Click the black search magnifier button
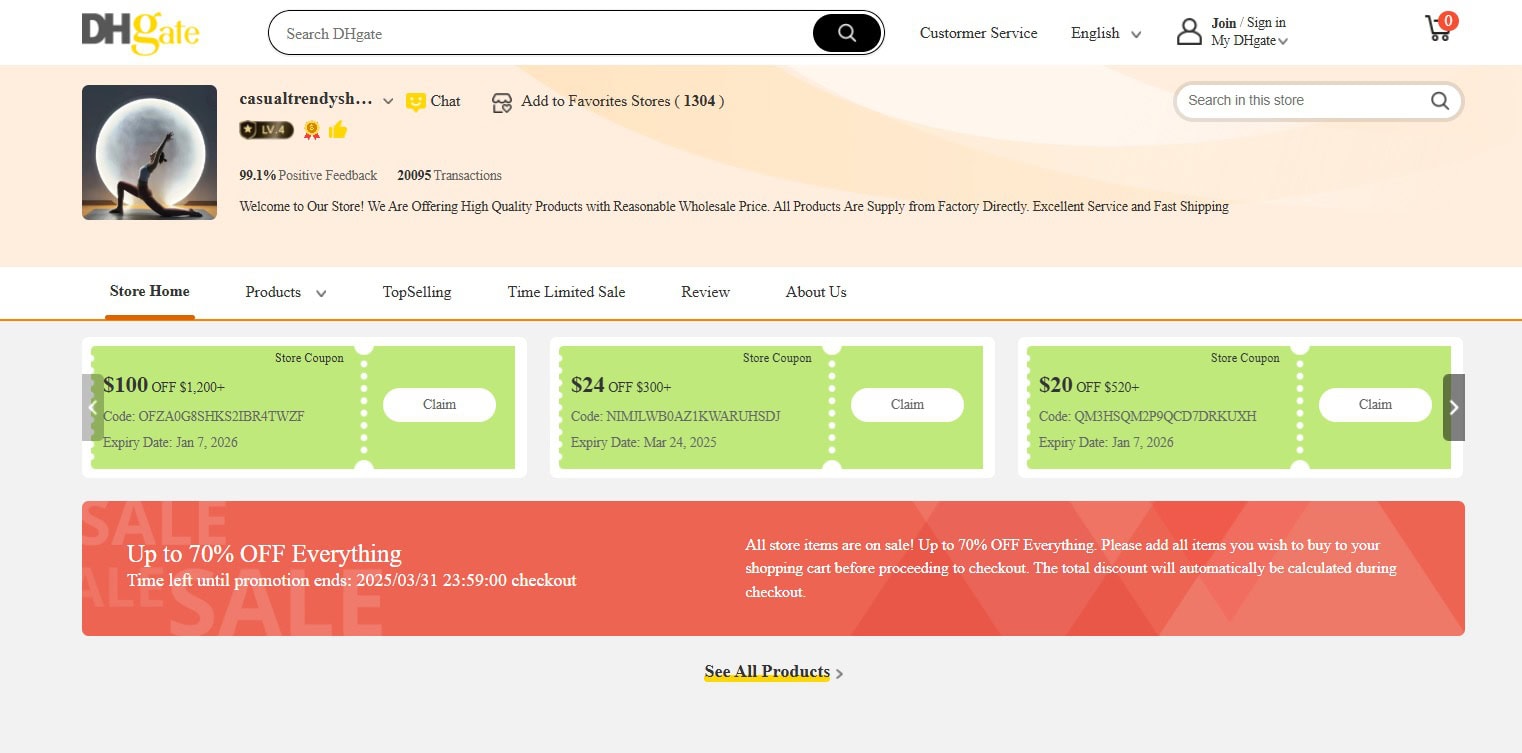 (x=847, y=33)
